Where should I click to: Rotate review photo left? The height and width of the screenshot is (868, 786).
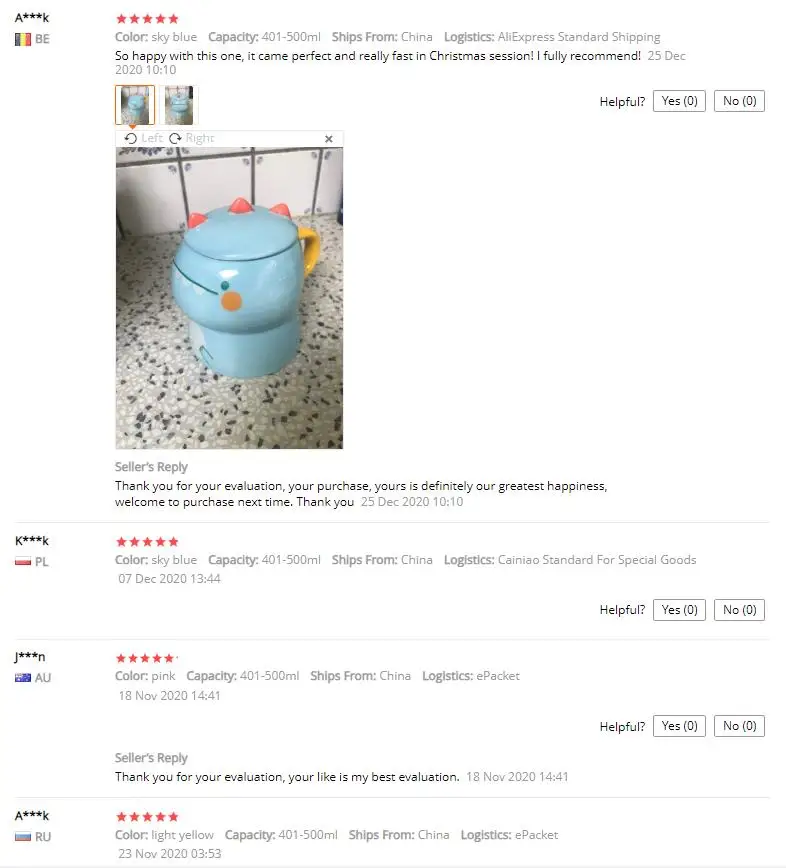pyautogui.click(x=143, y=138)
